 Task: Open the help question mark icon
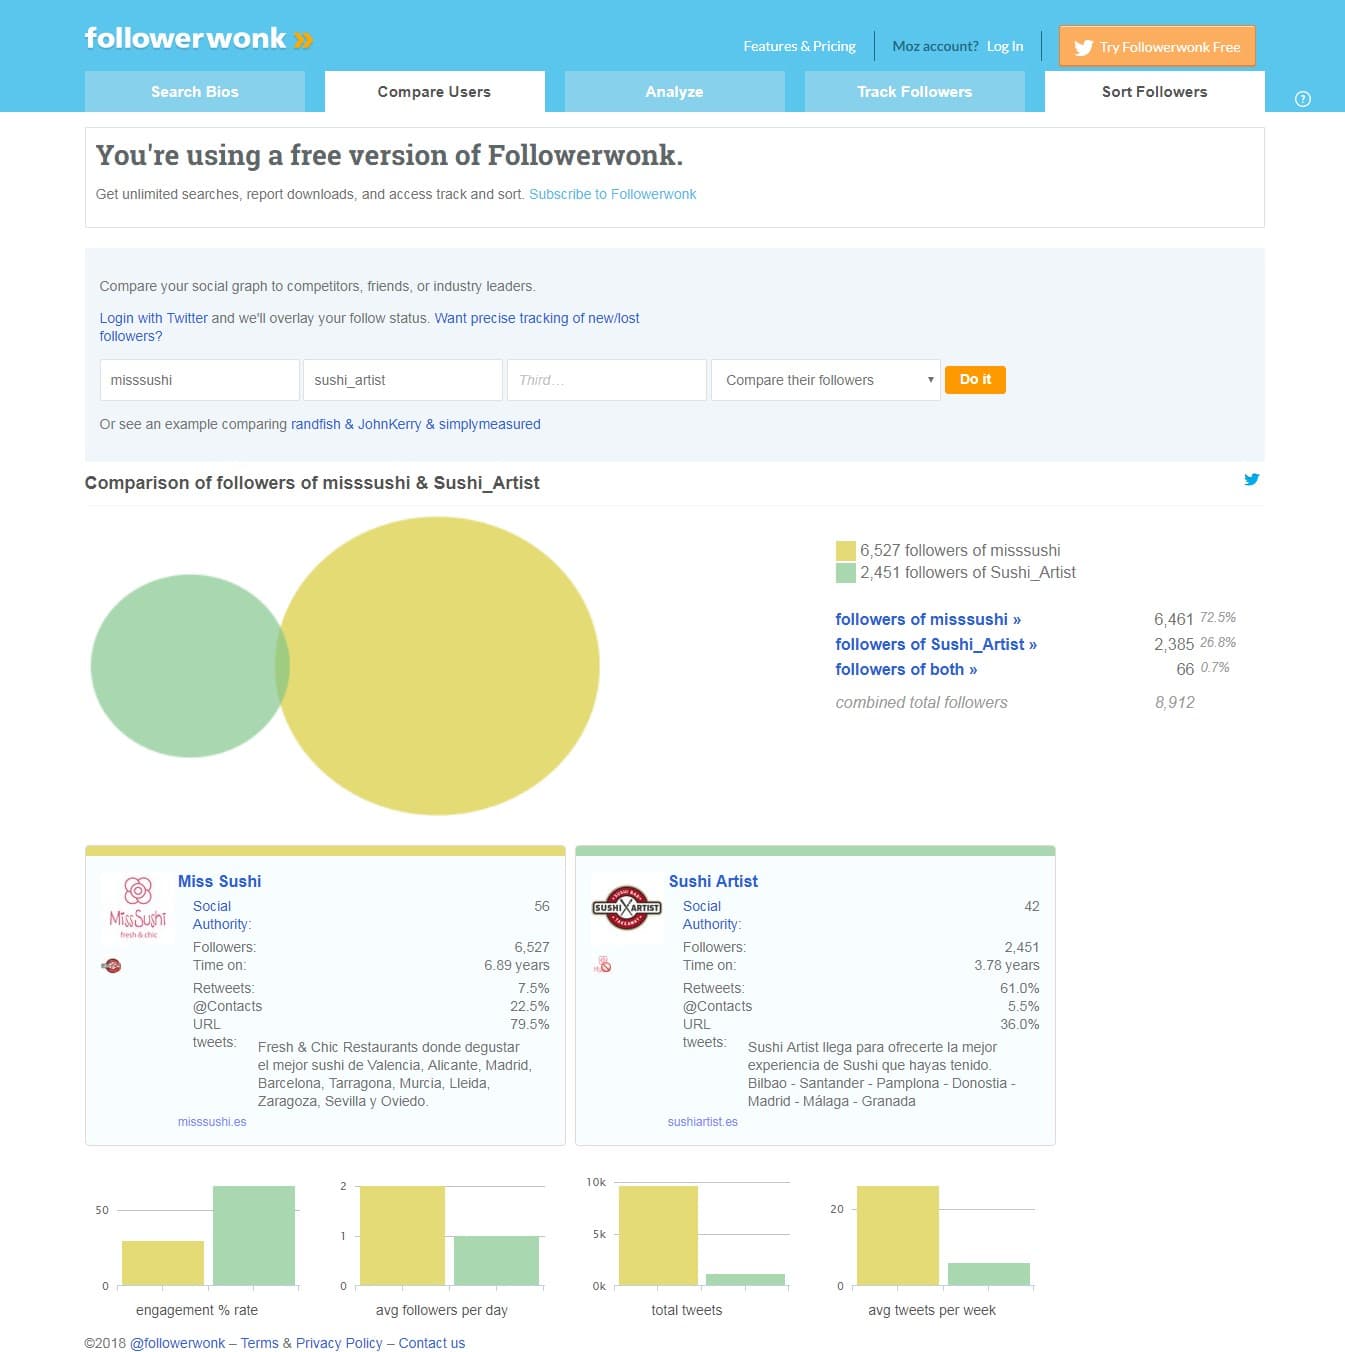(x=1302, y=98)
